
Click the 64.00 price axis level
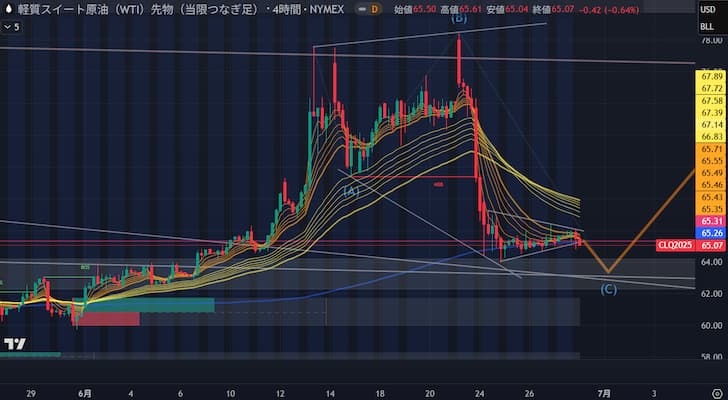click(x=711, y=262)
